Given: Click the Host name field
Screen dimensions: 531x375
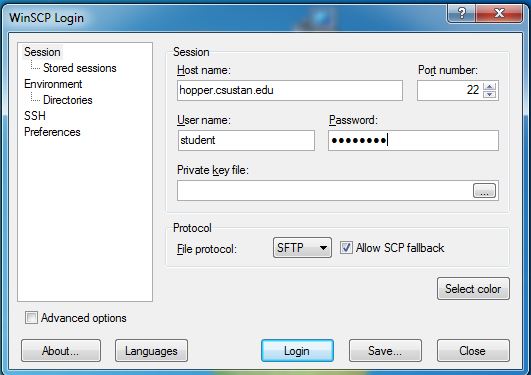Looking at the screenshot, I should 290,90.
